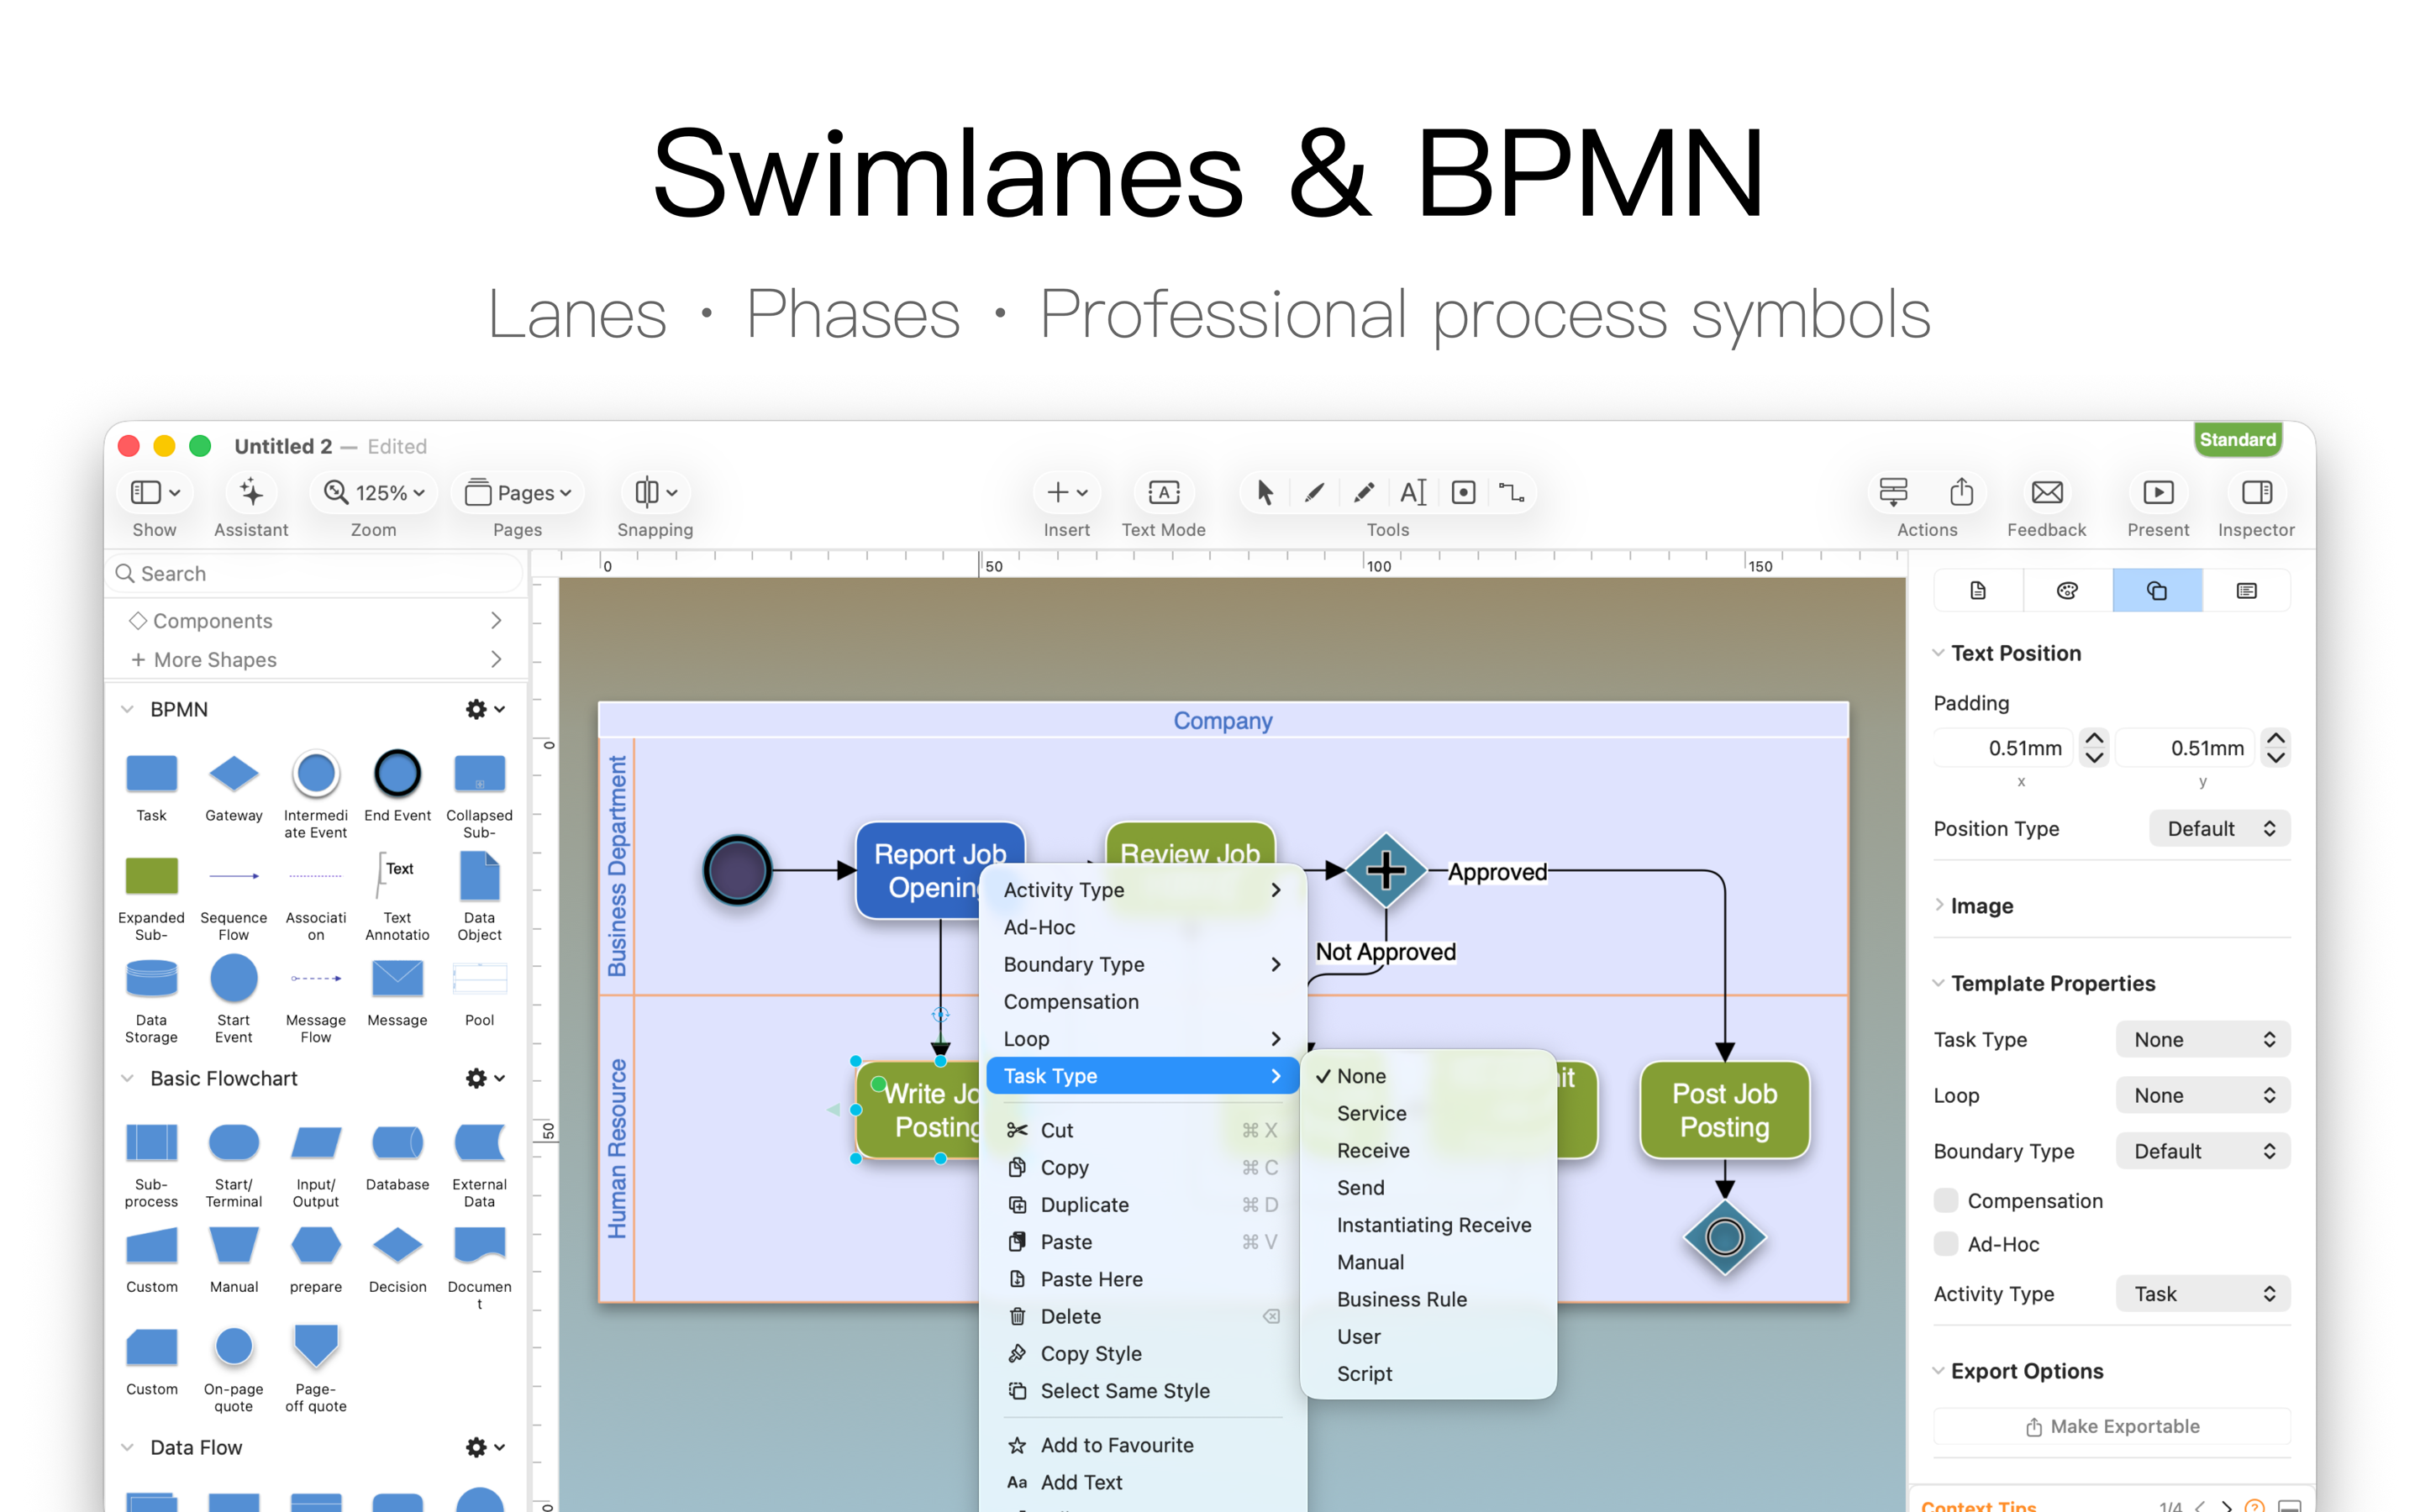2420x1512 pixels.
Task: Select the pencil tool
Action: (x=1363, y=493)
